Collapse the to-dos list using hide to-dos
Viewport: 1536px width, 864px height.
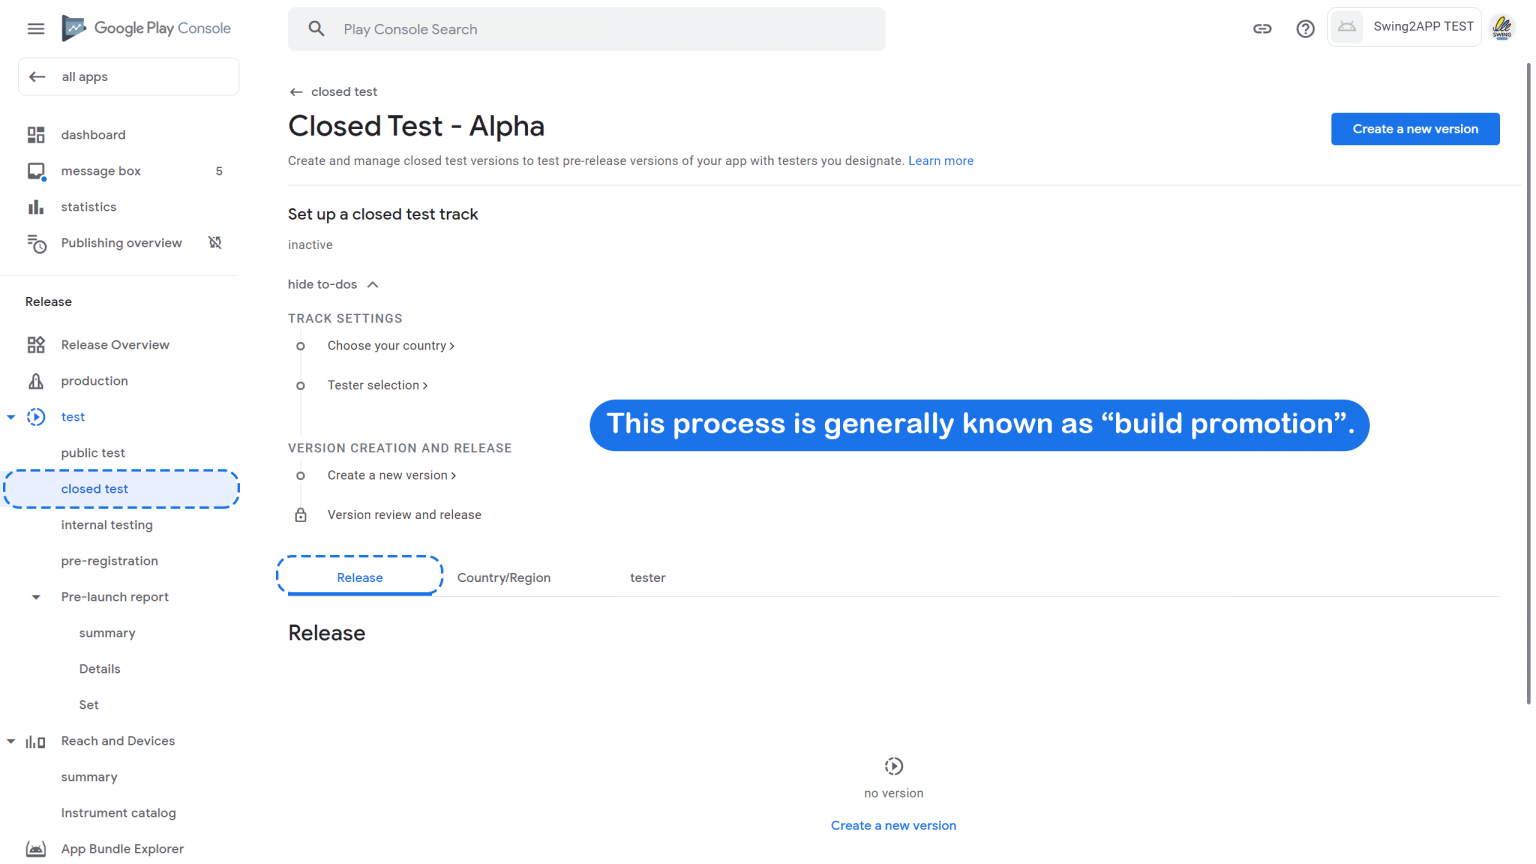coord(333,284)
